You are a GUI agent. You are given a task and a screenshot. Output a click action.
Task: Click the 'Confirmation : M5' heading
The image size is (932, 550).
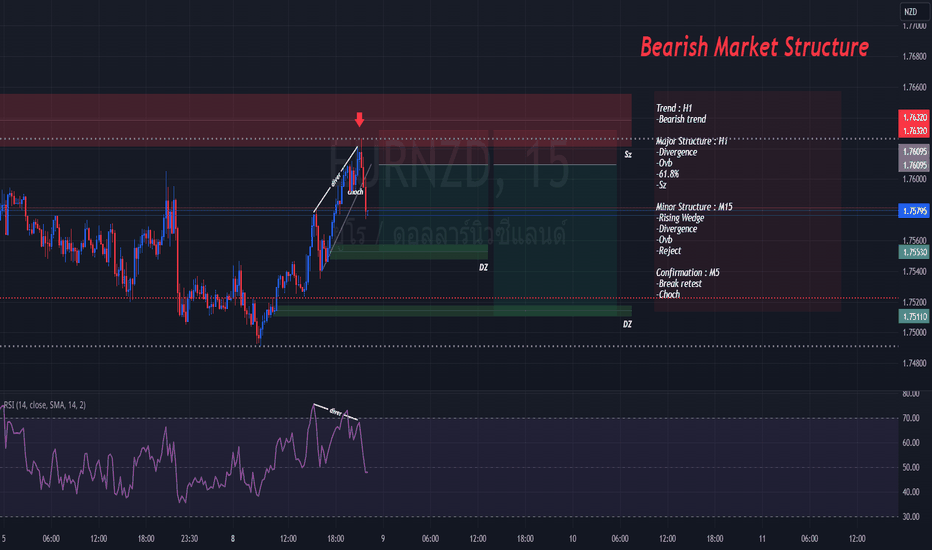tap(688, 273)
